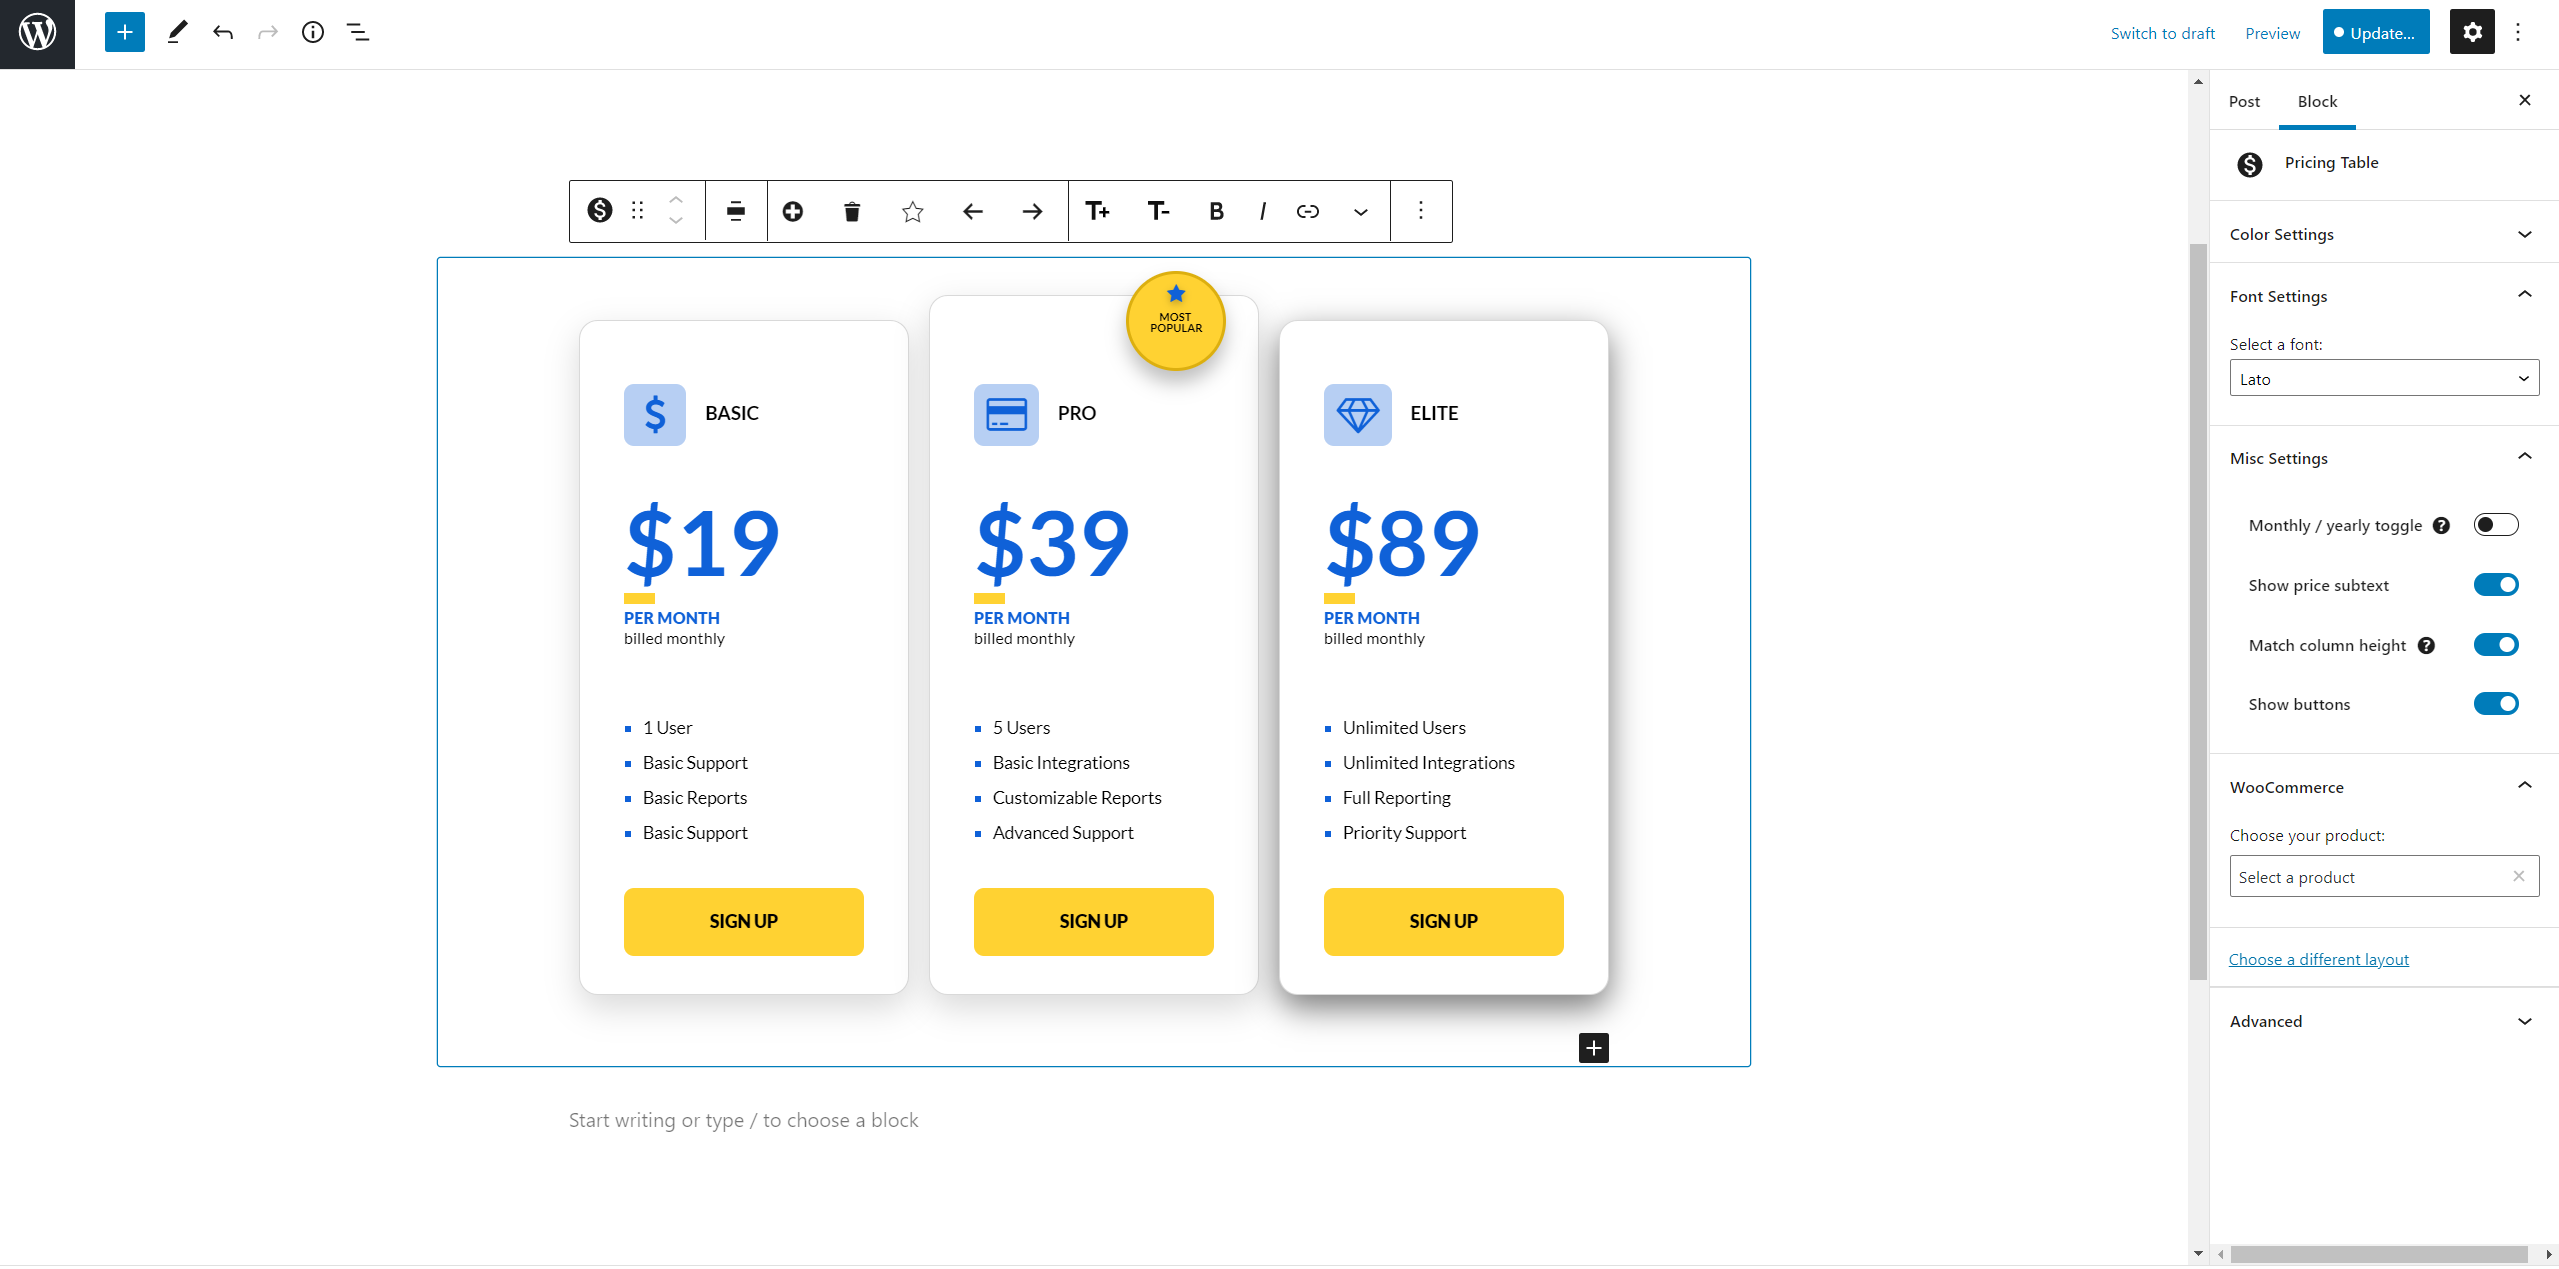Click the Select a product field
The height and width of the screenshot is (1269, 2559).
[x=2384, y=877]
